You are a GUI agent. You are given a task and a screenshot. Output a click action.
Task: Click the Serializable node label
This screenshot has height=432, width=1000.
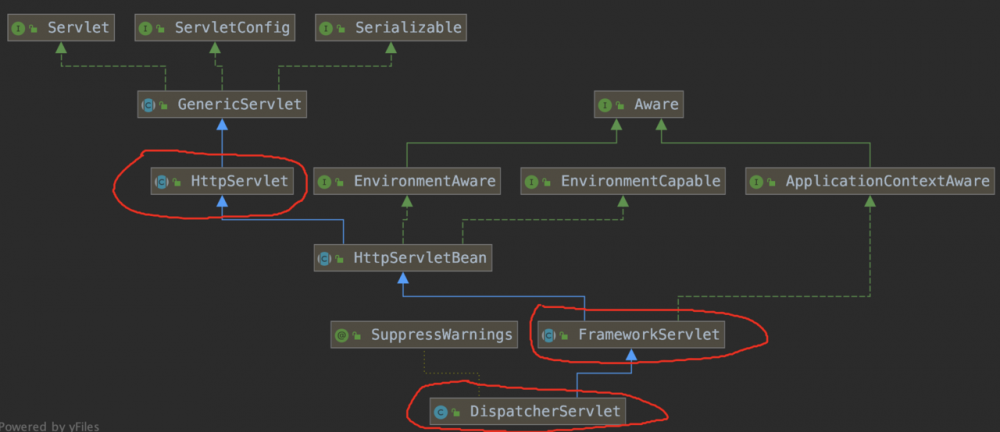(x=408, y=28)
